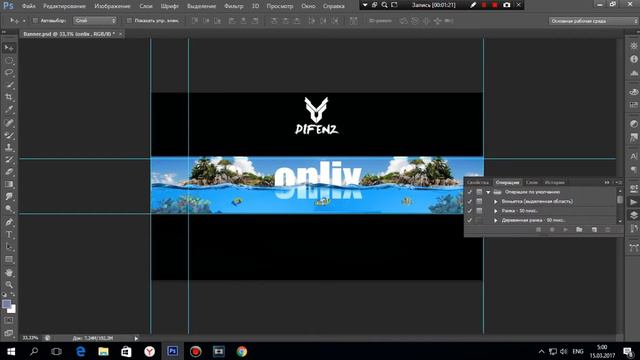Select the Clone Stamp tool
The image size is (640, 360).
[x=9, y=147]
